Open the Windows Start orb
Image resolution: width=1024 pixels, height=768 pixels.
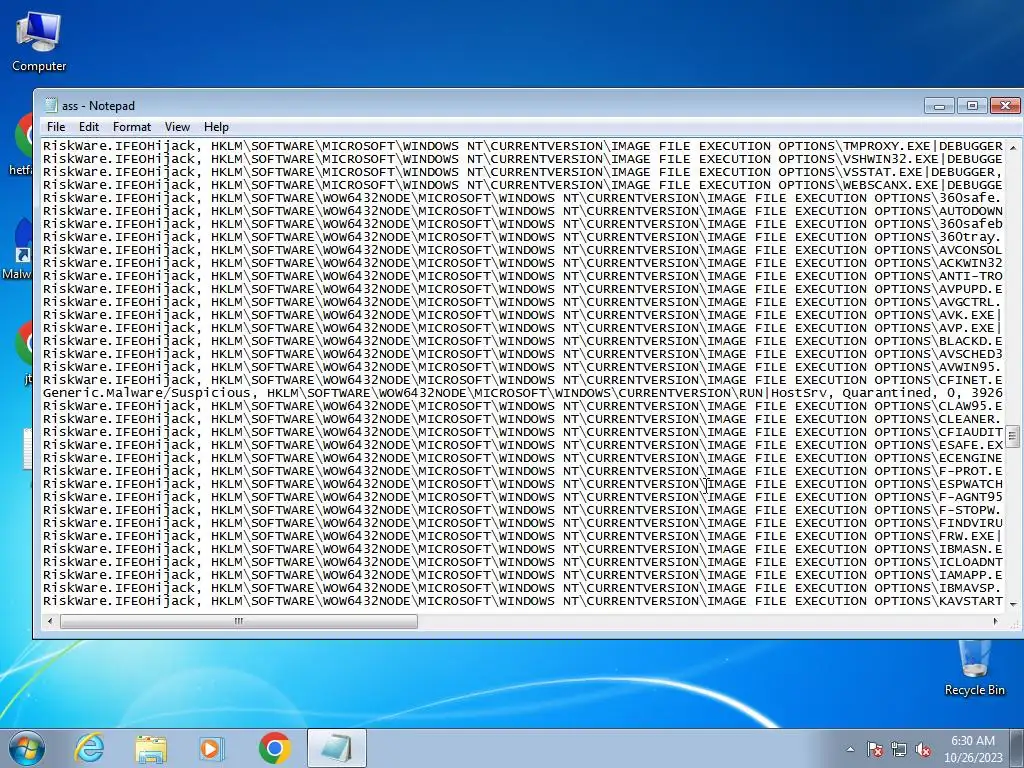(27, 748)
